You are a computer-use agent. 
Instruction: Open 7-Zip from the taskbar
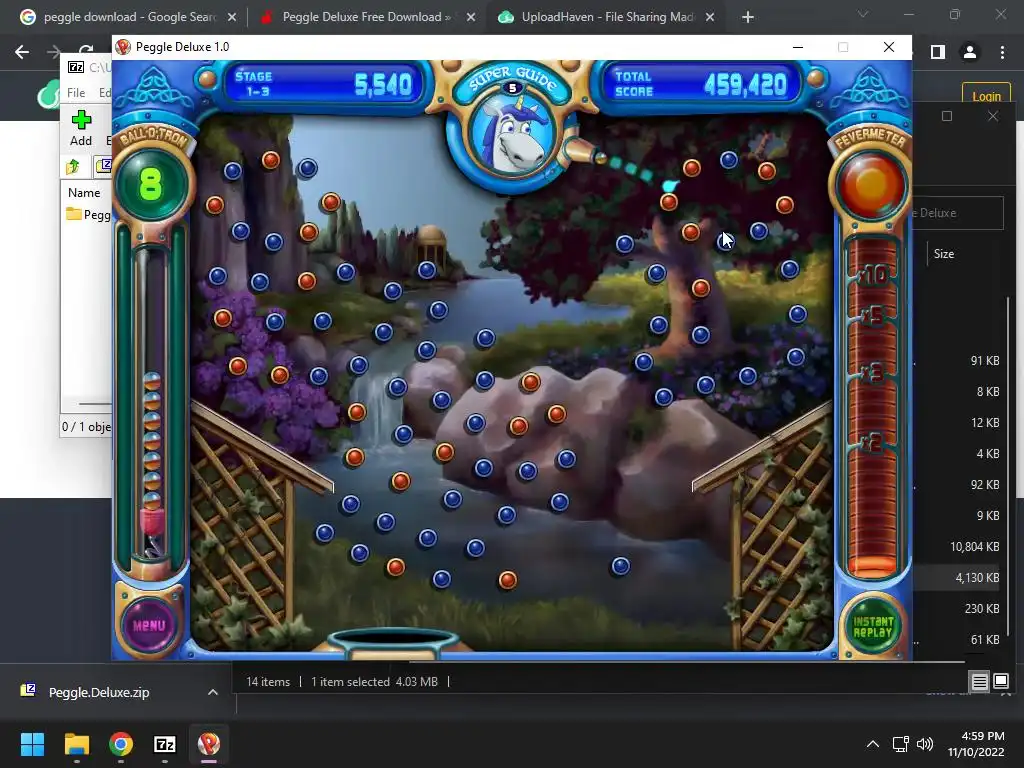coord(165,744)
